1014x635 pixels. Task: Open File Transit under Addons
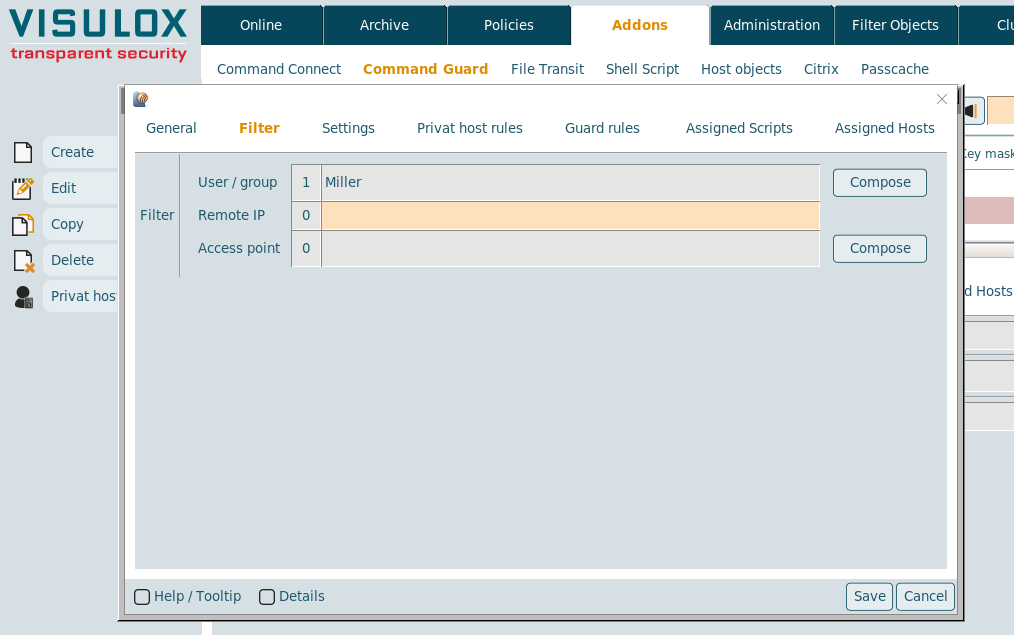click(547, 69)
